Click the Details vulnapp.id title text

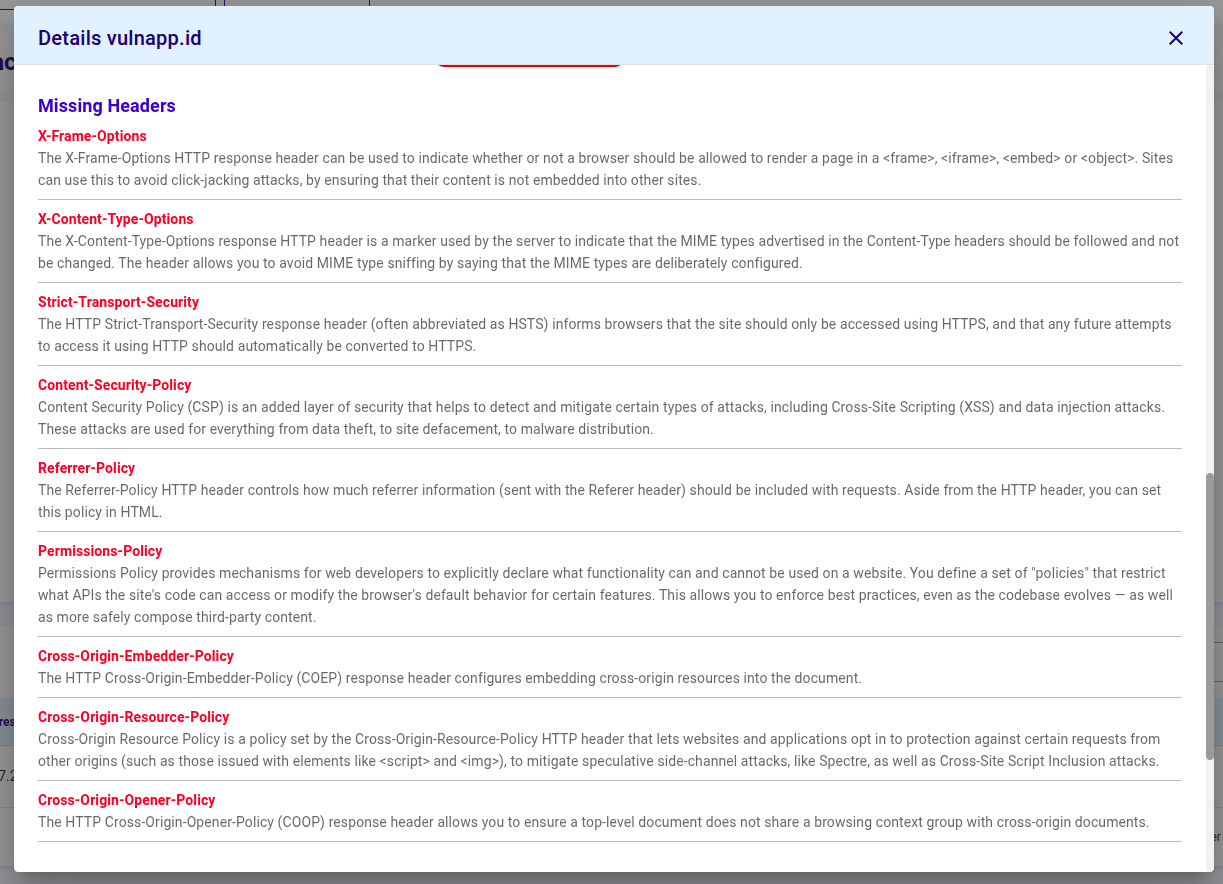point(119,38)
